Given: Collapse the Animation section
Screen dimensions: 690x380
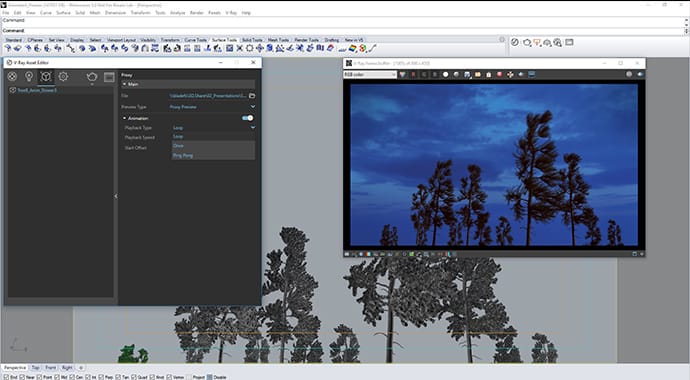Looking at the screenshot, I should 125,118.
